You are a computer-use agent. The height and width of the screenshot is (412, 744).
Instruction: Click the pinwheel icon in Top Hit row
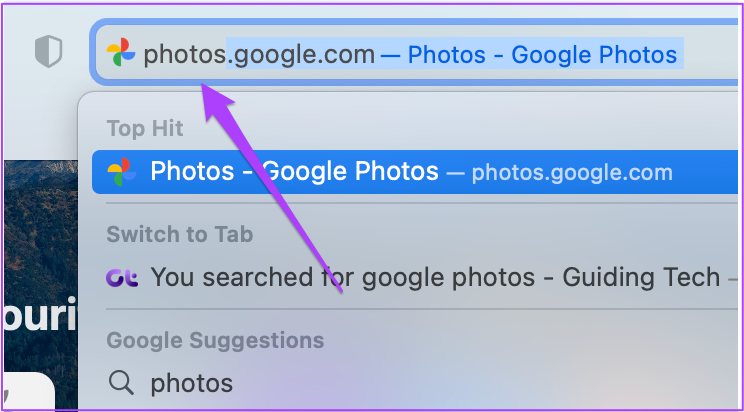[x=122, y=172]
